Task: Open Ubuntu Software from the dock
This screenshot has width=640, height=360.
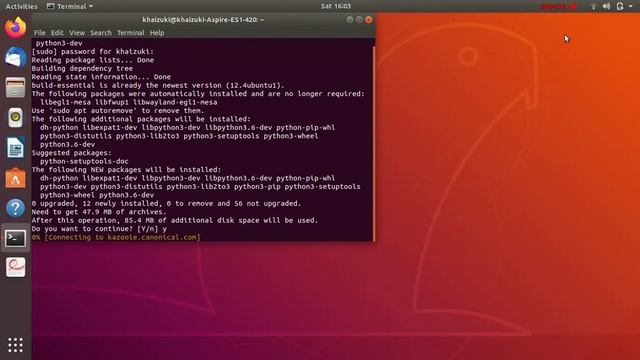Action: tap(16, 178)
